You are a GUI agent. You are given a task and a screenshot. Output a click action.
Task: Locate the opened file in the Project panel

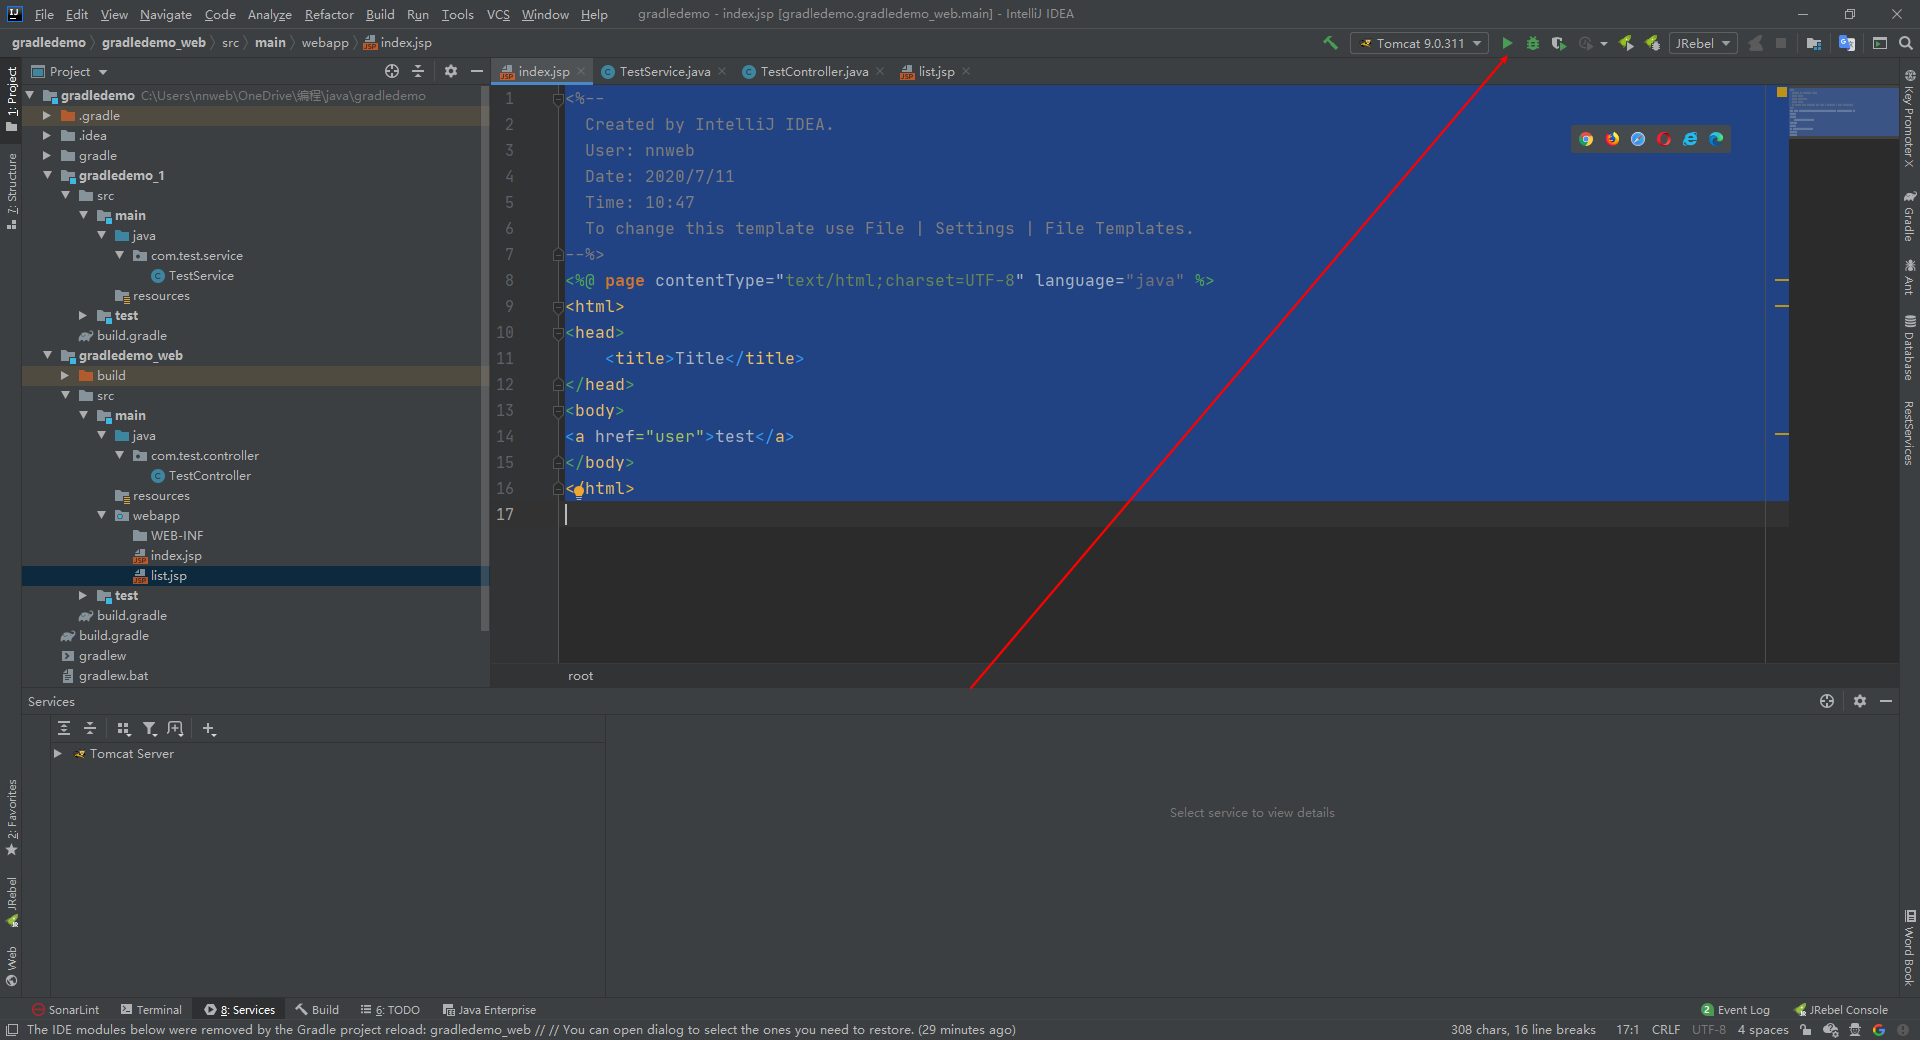tap(392, 71)
